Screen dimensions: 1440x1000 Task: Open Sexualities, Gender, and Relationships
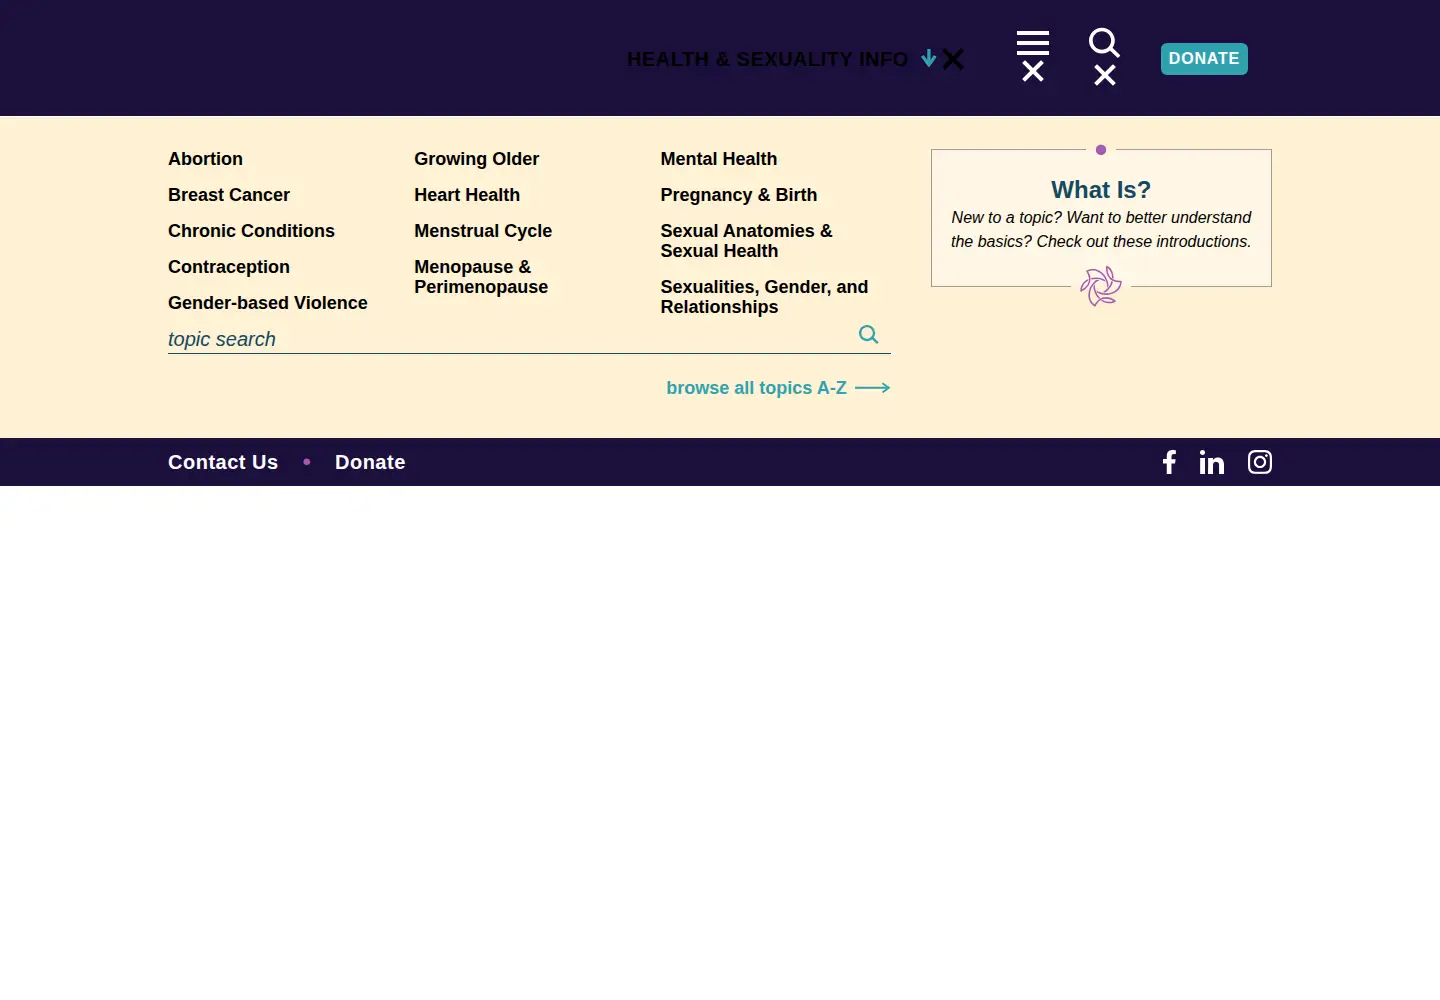point(764,297)
